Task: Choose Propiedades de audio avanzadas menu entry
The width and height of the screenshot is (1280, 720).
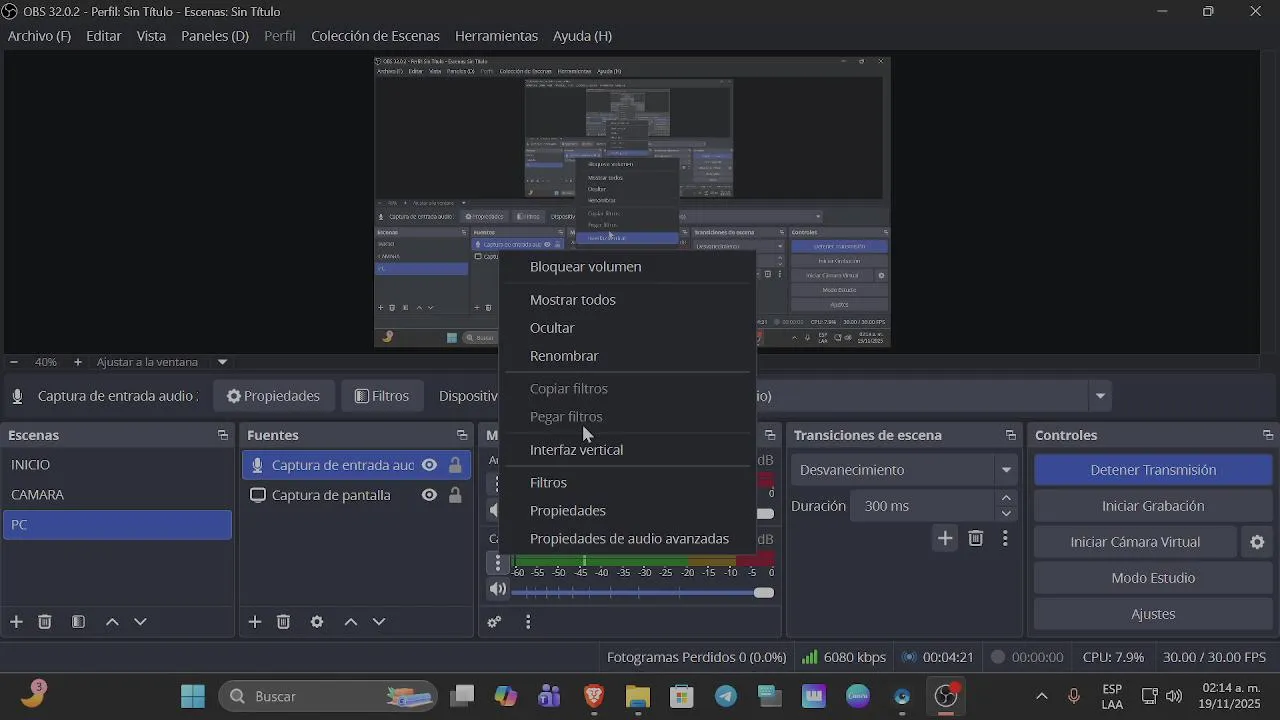Action: 628,539
